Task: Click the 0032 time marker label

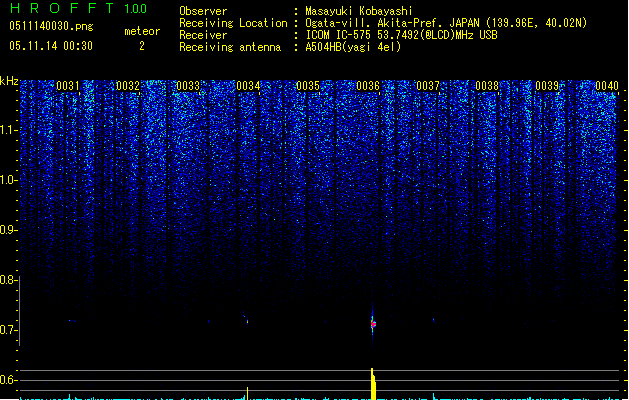Action: pos(128,86)
